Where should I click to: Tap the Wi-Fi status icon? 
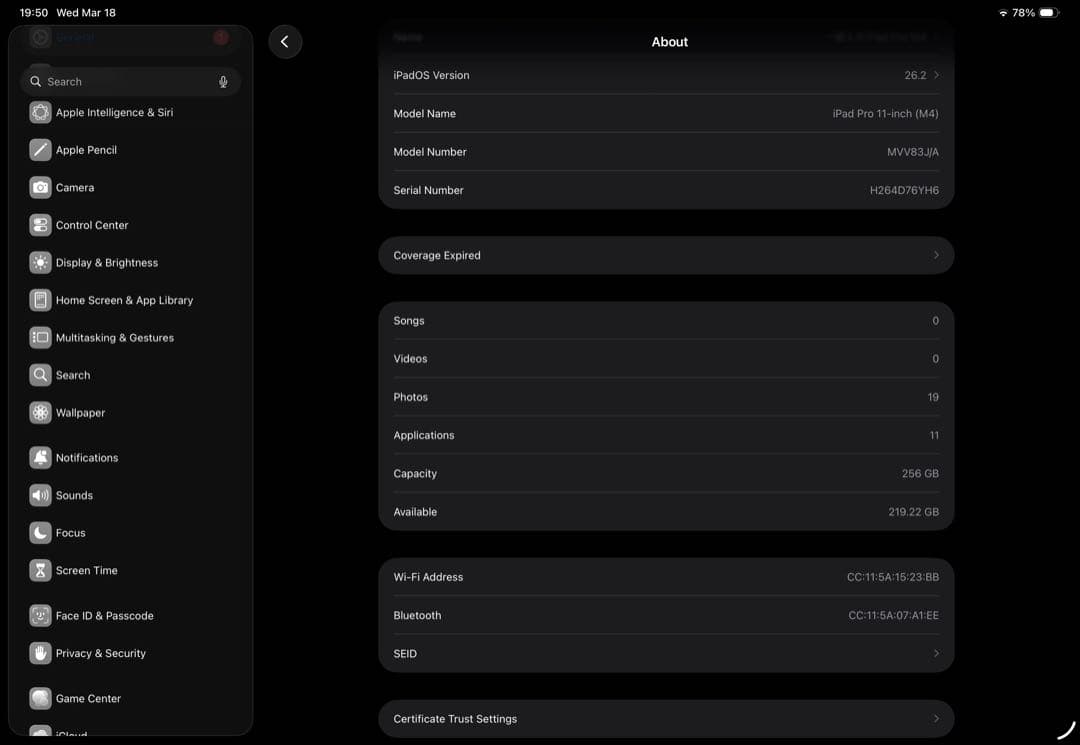tap(1003, 12)
